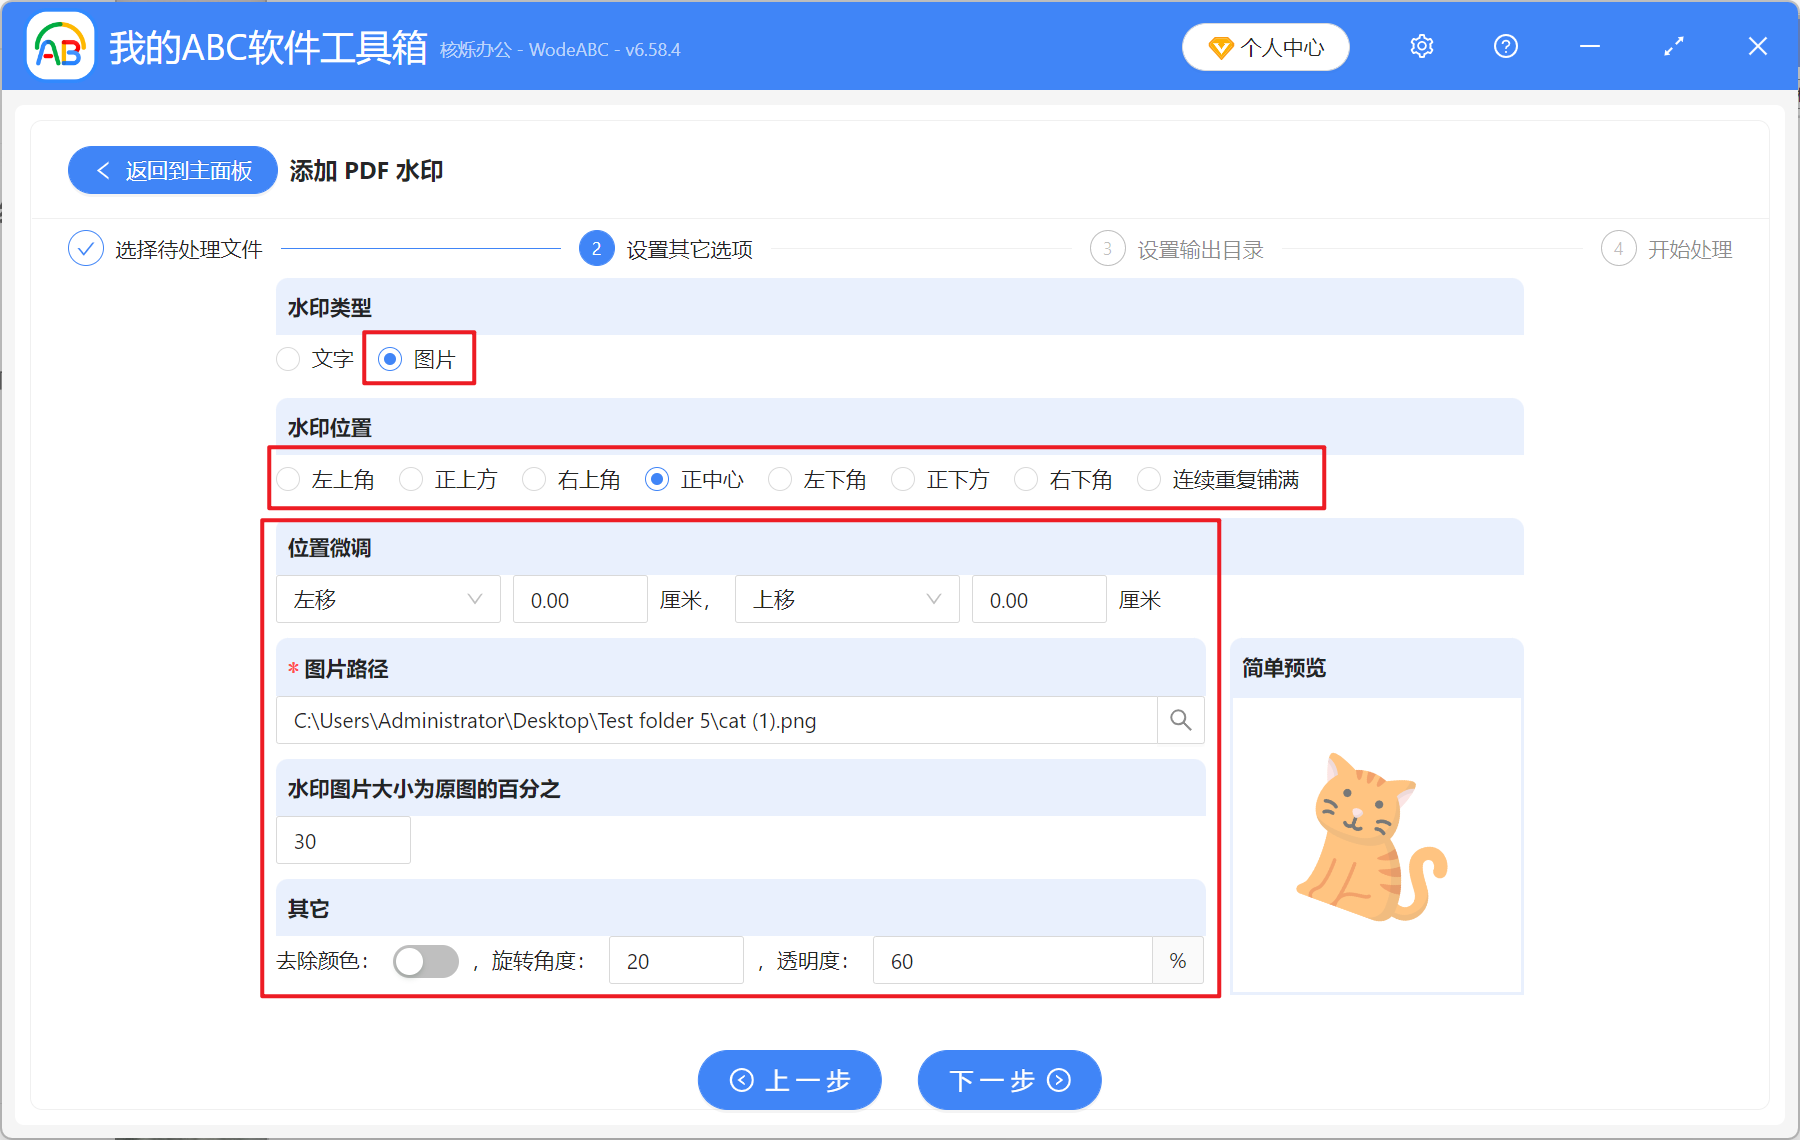Select the 左下角 position option
1800x1140 pixels.
[780, 479]
